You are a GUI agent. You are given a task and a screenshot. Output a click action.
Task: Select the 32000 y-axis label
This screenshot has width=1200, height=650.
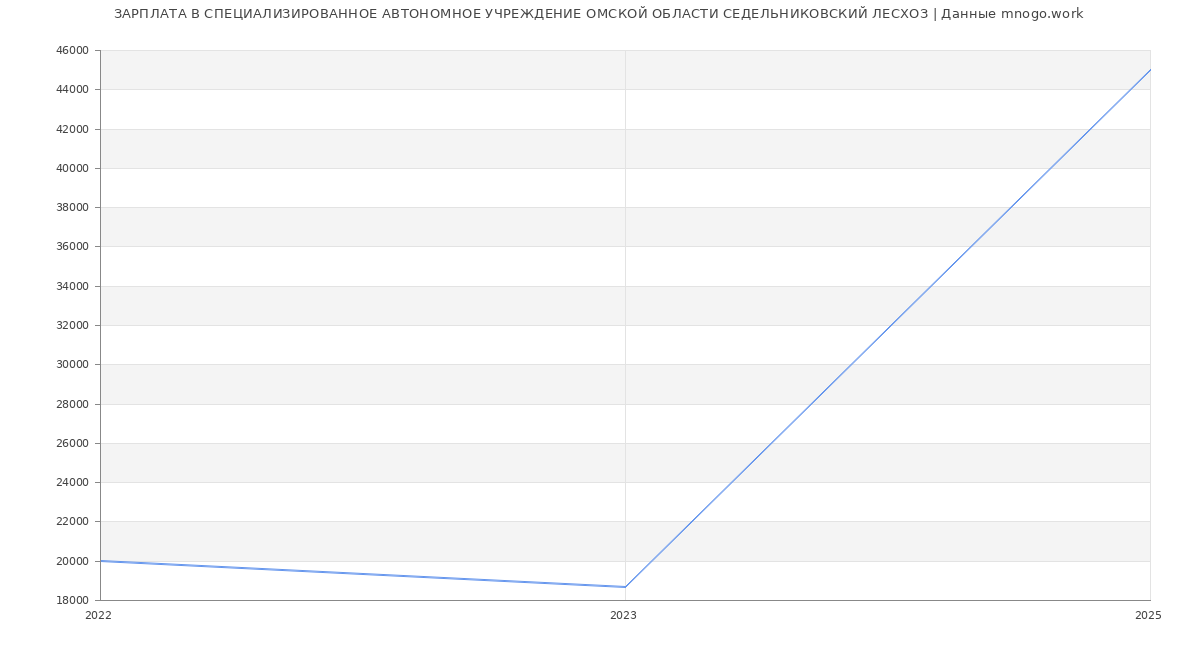coord(72,326)
